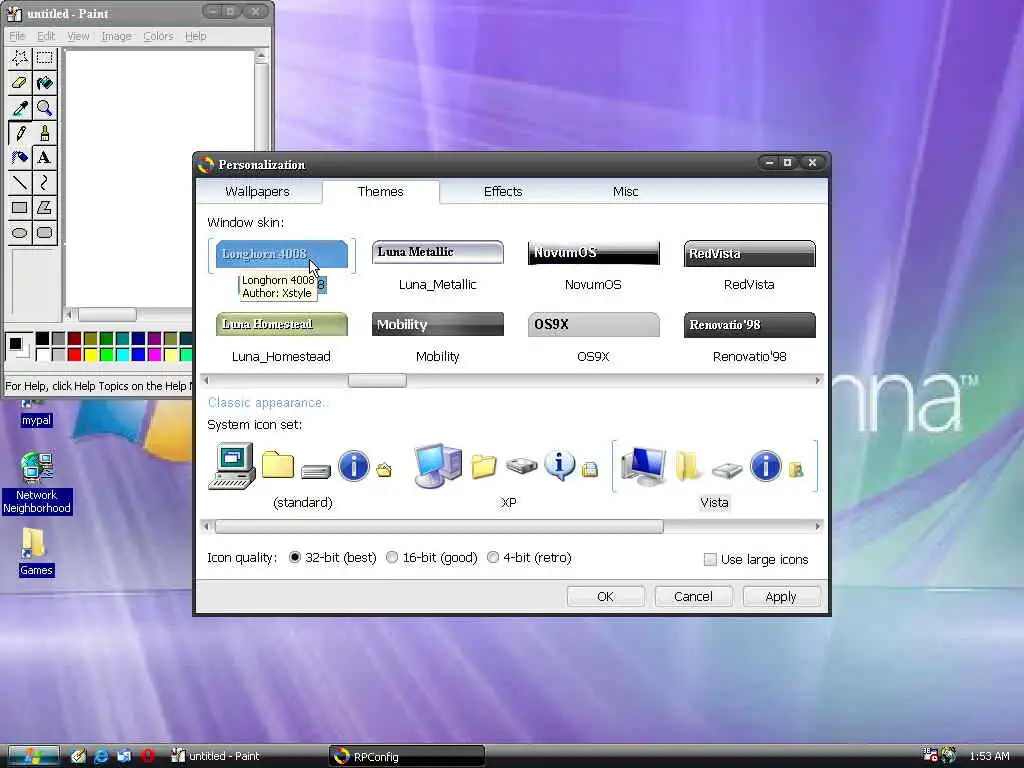This screenshot has width=1024, height=768.
Task: Open Paint's File menu
Action: 17,36
